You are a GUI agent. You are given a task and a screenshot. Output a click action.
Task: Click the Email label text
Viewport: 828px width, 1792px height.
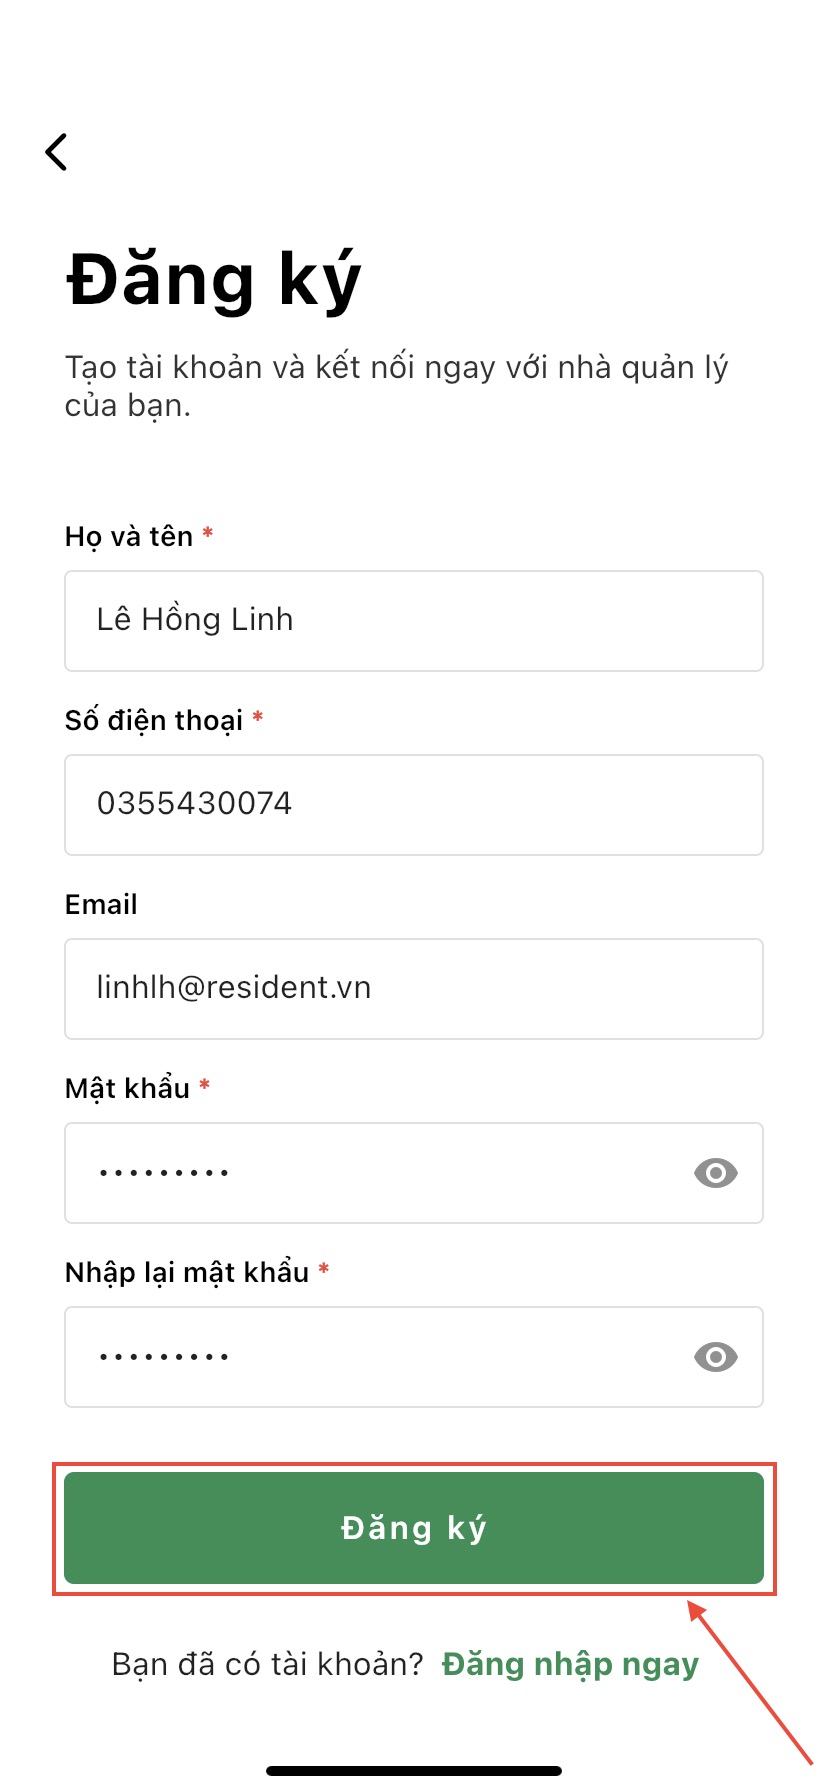click(101, 905)
